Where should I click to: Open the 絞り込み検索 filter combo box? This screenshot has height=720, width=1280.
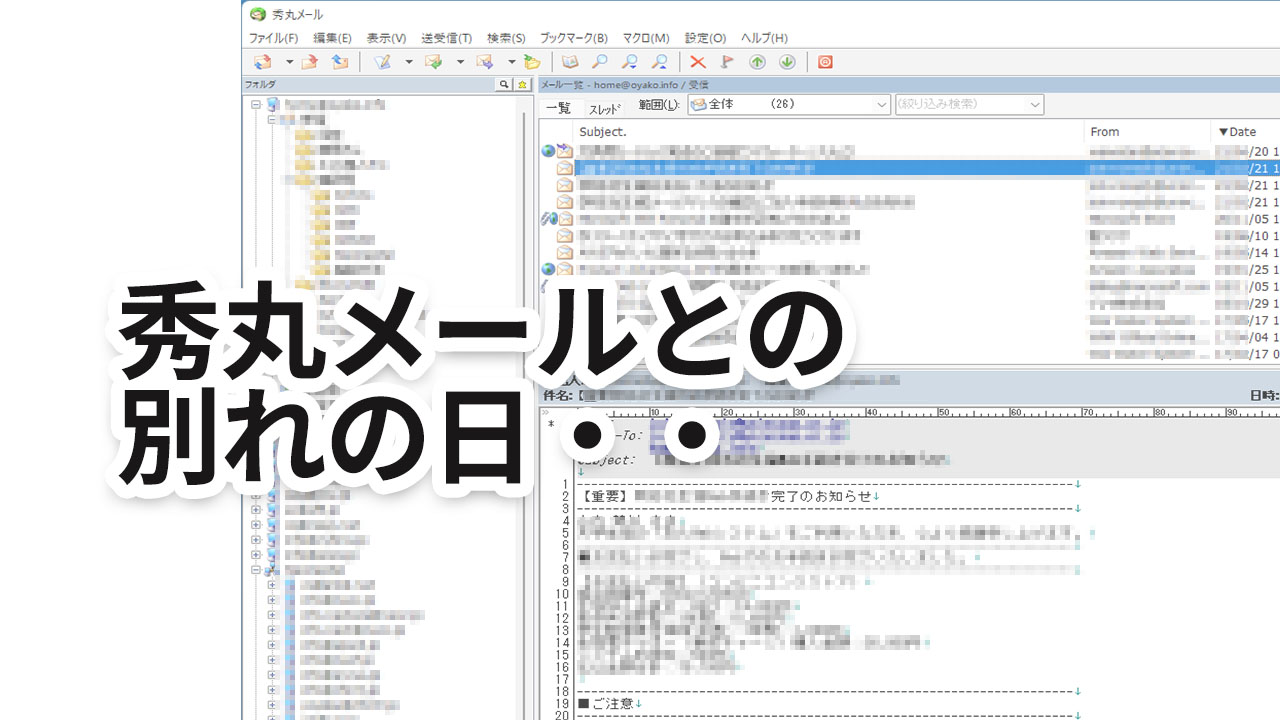click(x=969, y=104)
